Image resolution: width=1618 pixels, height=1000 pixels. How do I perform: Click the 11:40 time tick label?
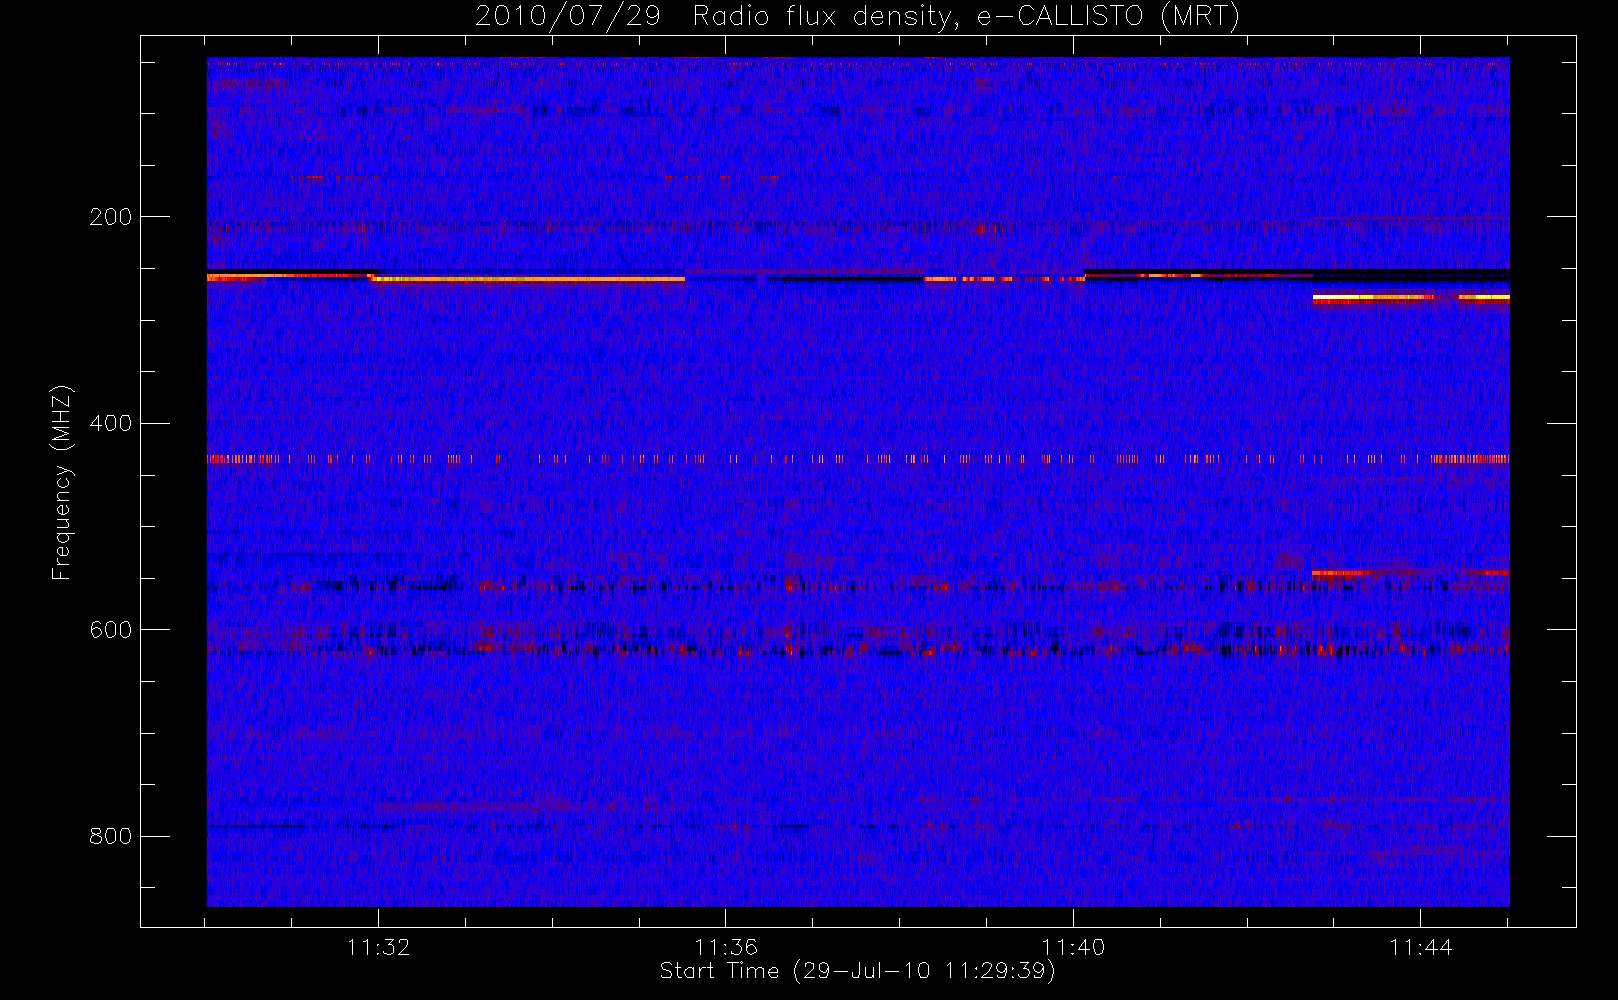[1073, 947]
